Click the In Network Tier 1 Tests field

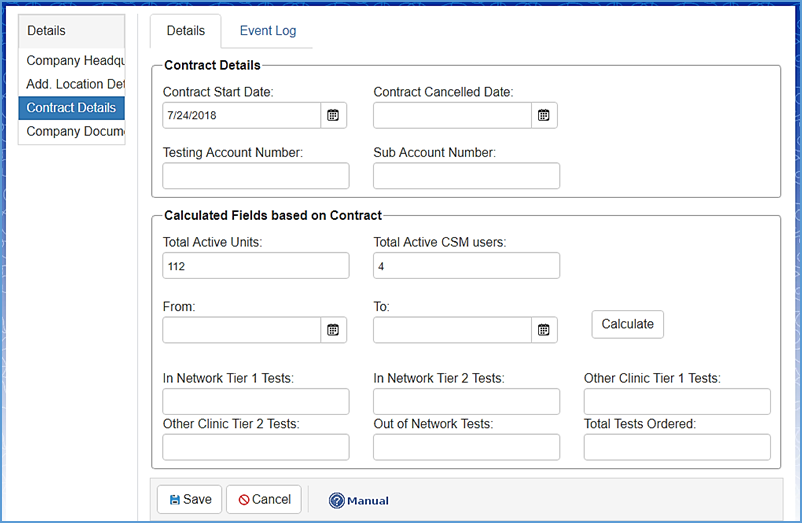coord(255,402)
